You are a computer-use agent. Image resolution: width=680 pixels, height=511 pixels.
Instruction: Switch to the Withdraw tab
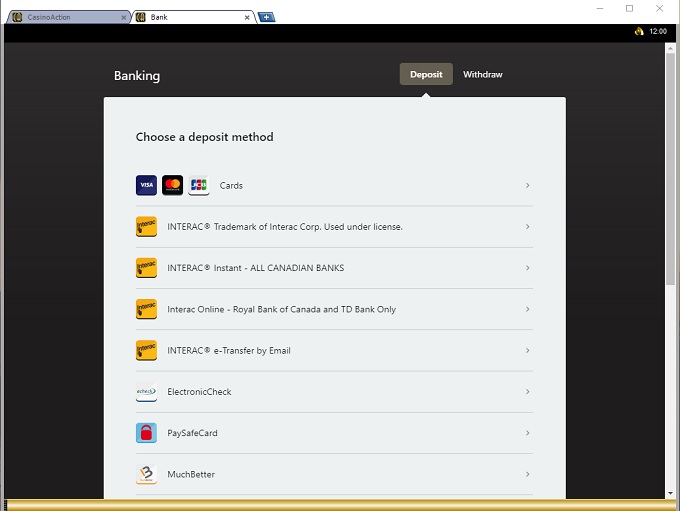482,75
